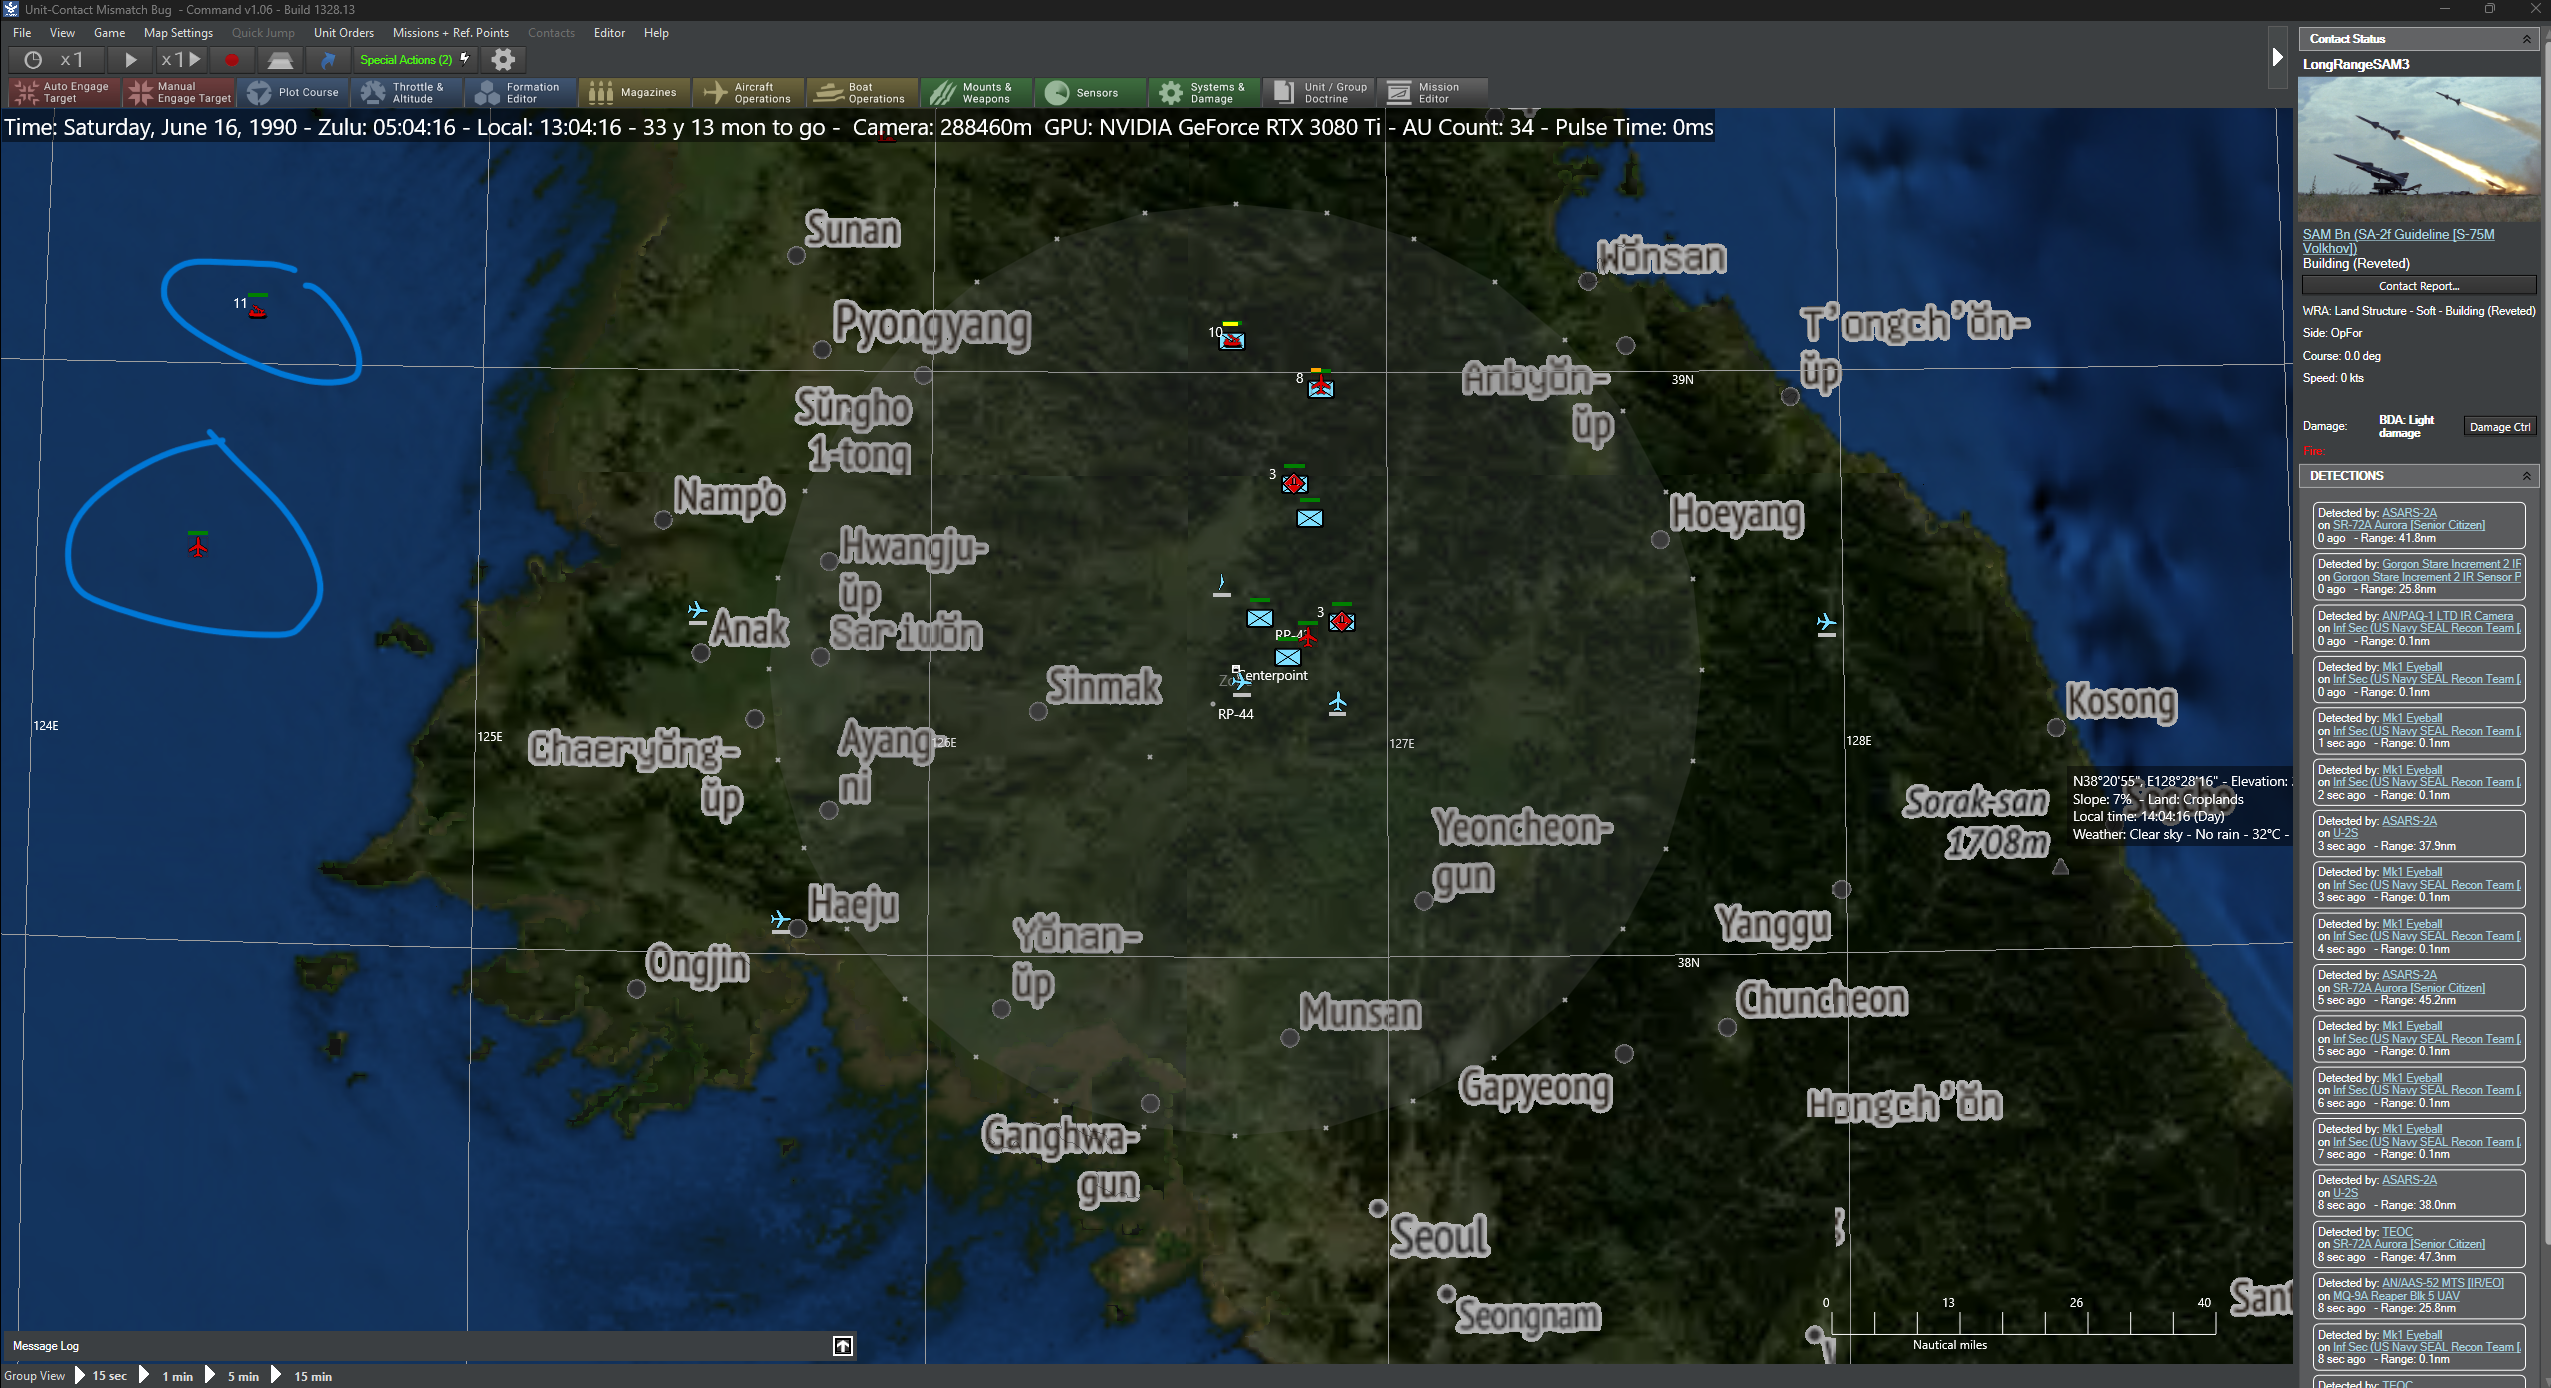
Task: Click the LongRangeSAM3 contact name
Action: (2356, 64)
